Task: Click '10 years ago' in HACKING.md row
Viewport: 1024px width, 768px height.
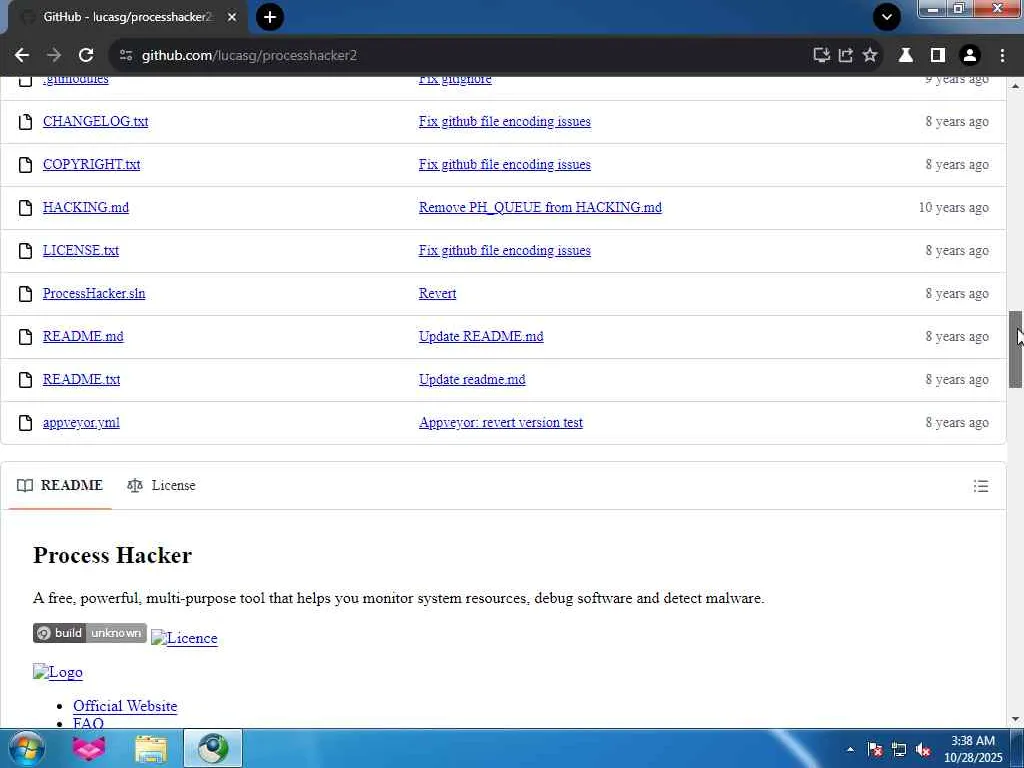Action: pyautogui.click(x=953, y=208)
